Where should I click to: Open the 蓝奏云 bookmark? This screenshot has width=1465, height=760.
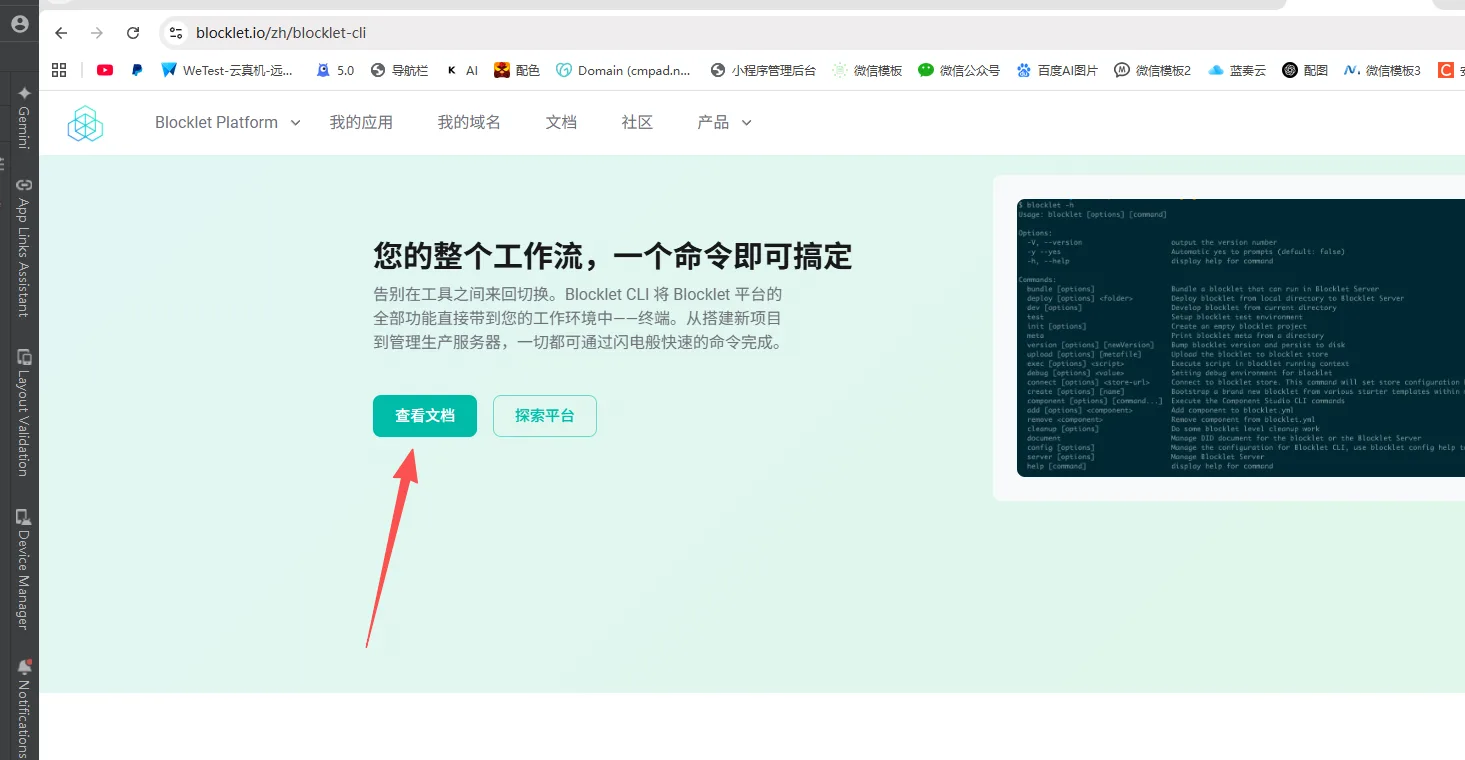(1237, 70)
